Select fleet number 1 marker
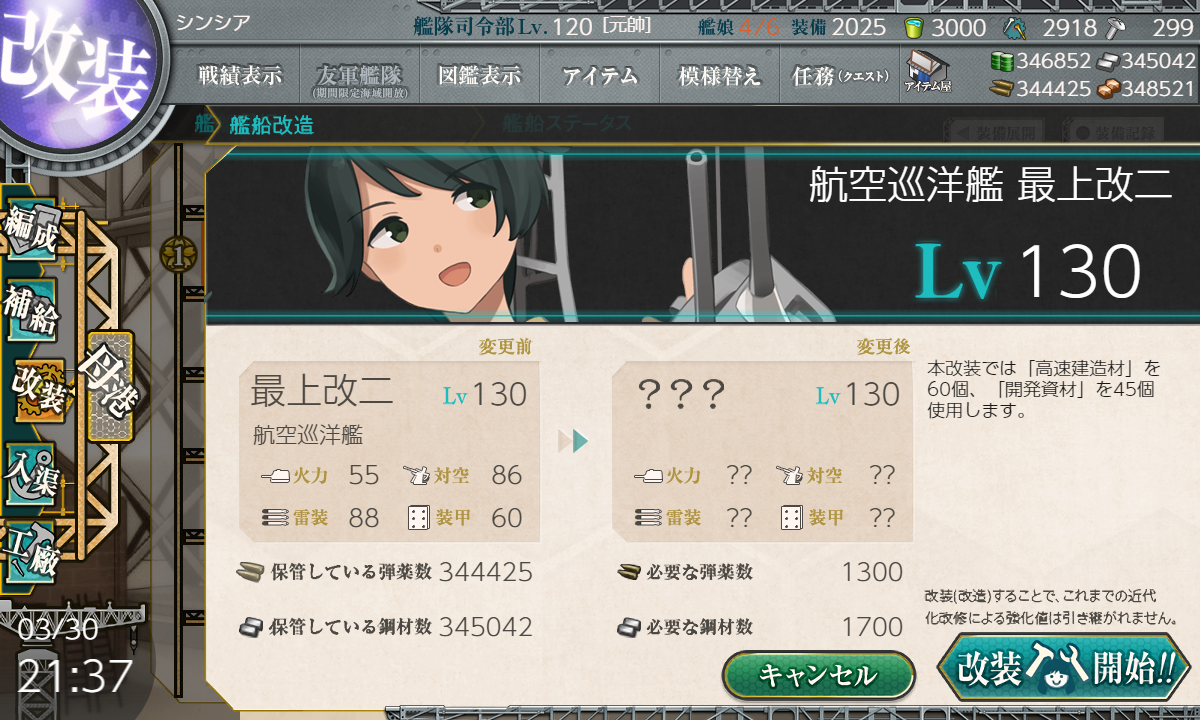1200x720 pixels. pos(177,255)
